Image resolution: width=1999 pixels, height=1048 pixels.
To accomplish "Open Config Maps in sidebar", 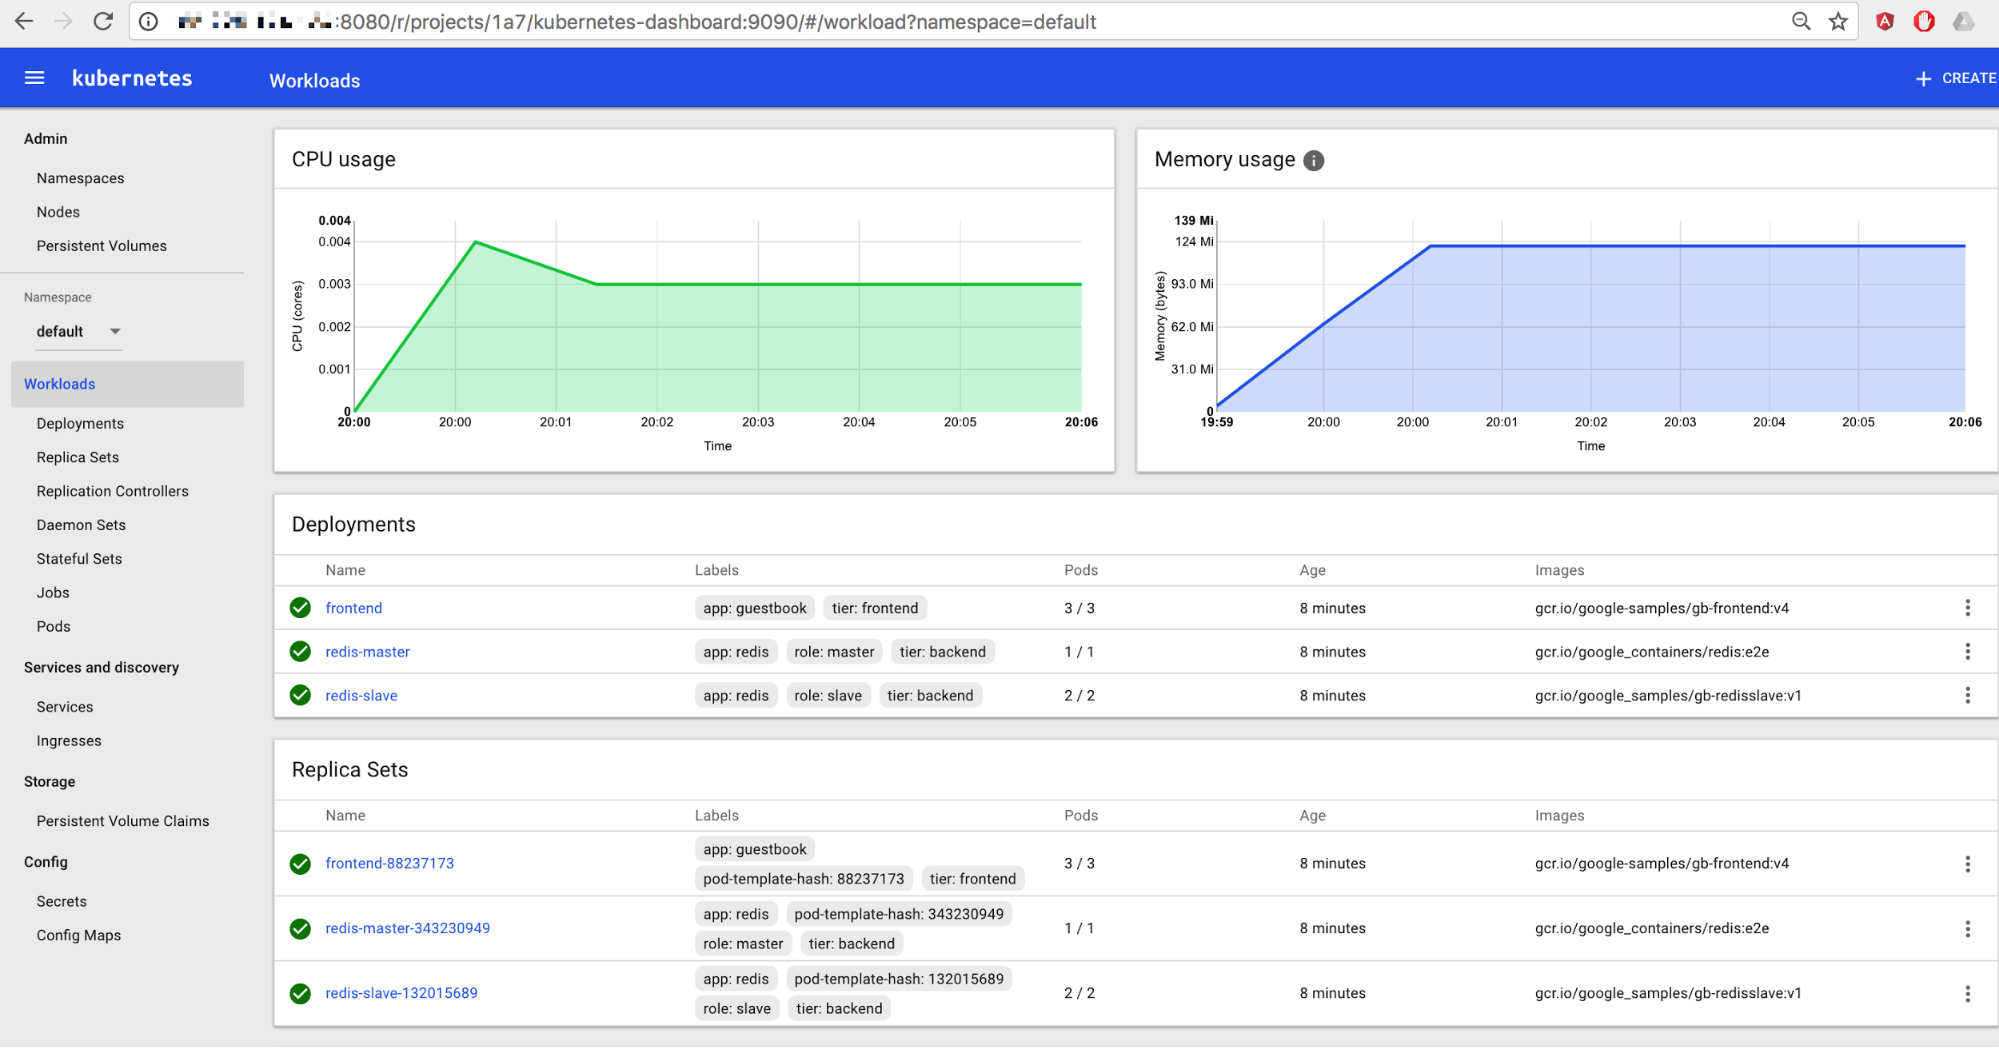I will pyautogui.click(x=78, y=935).
